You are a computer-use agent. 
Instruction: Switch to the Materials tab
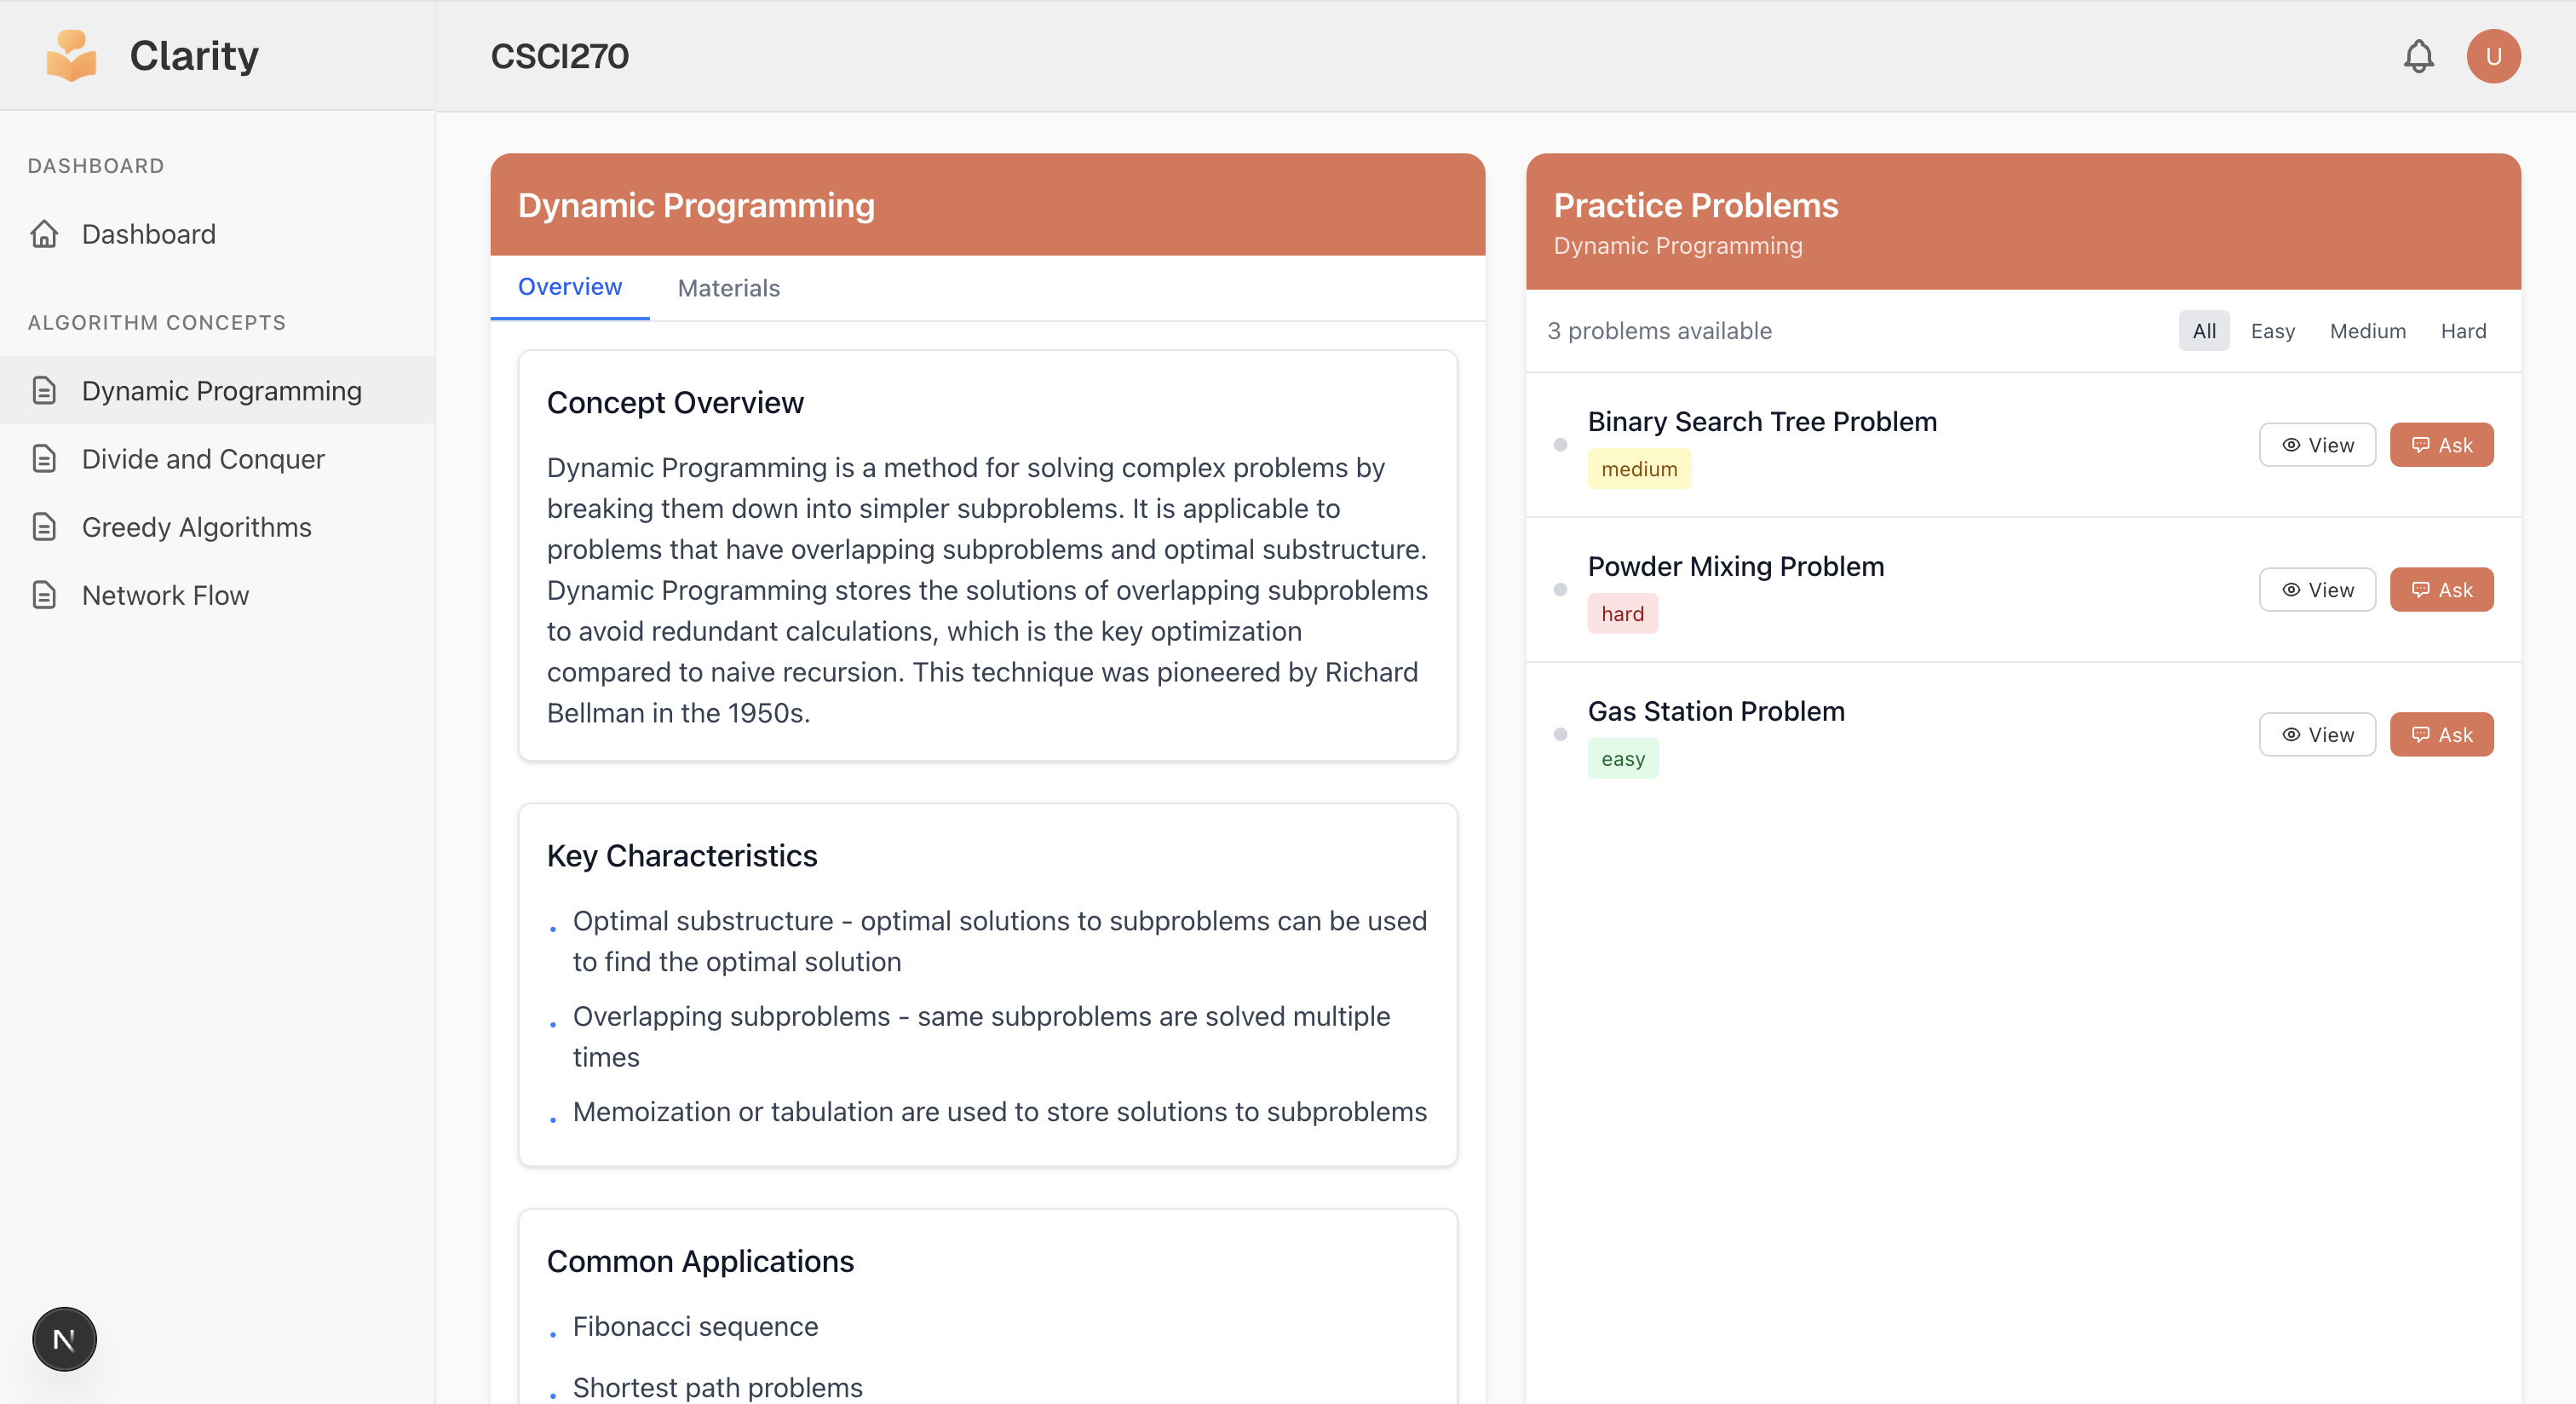[x=728, y=288]
